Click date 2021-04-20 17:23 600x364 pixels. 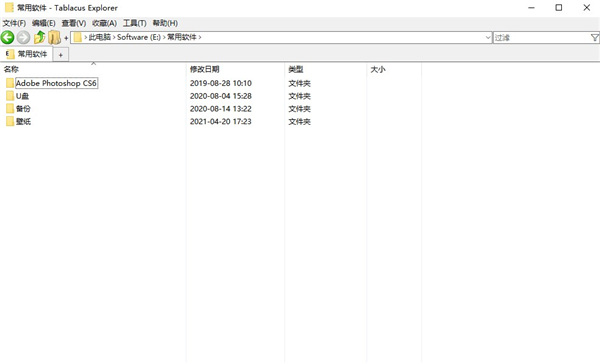point(221,122)
